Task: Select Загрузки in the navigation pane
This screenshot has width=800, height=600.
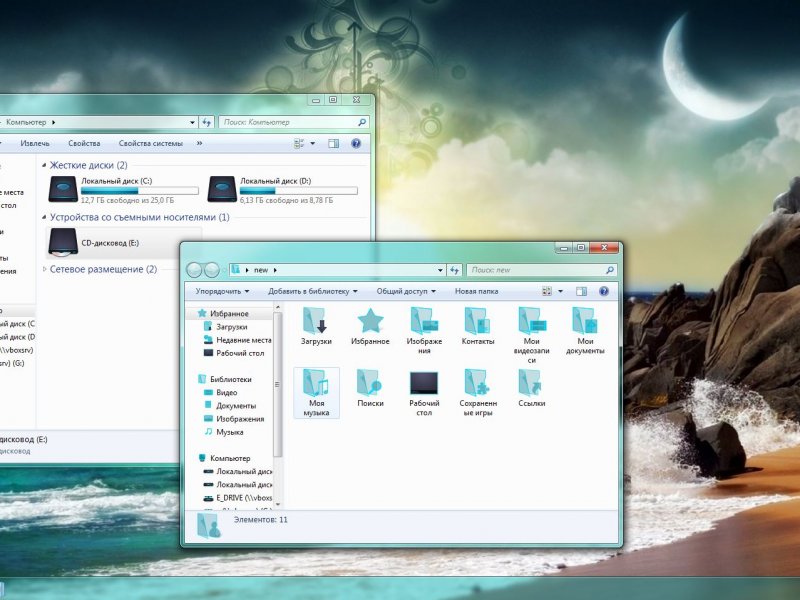Action: point(231,327)
